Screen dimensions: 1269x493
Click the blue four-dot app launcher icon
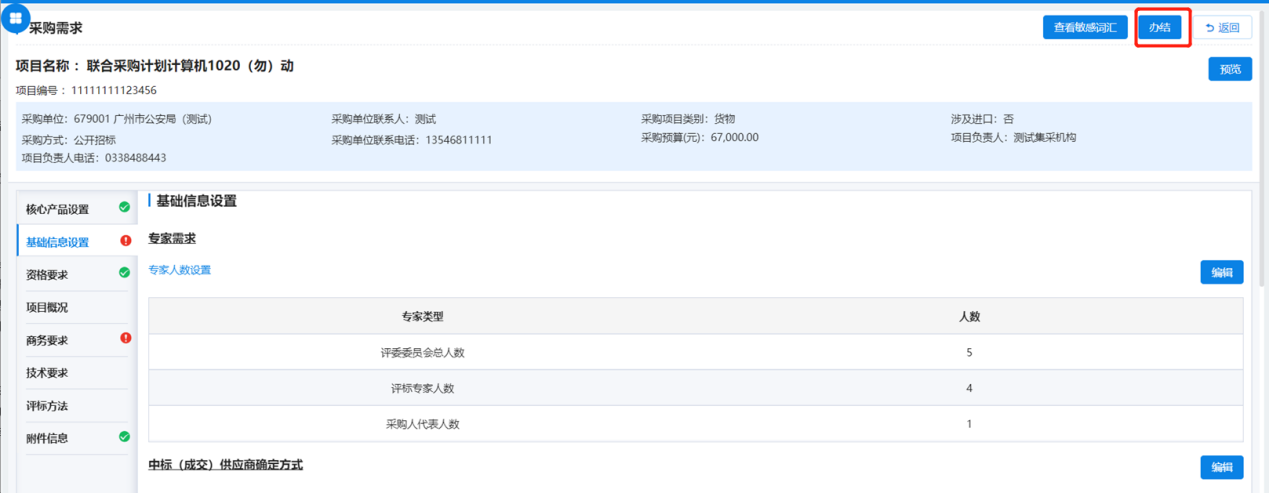point(16,18)
